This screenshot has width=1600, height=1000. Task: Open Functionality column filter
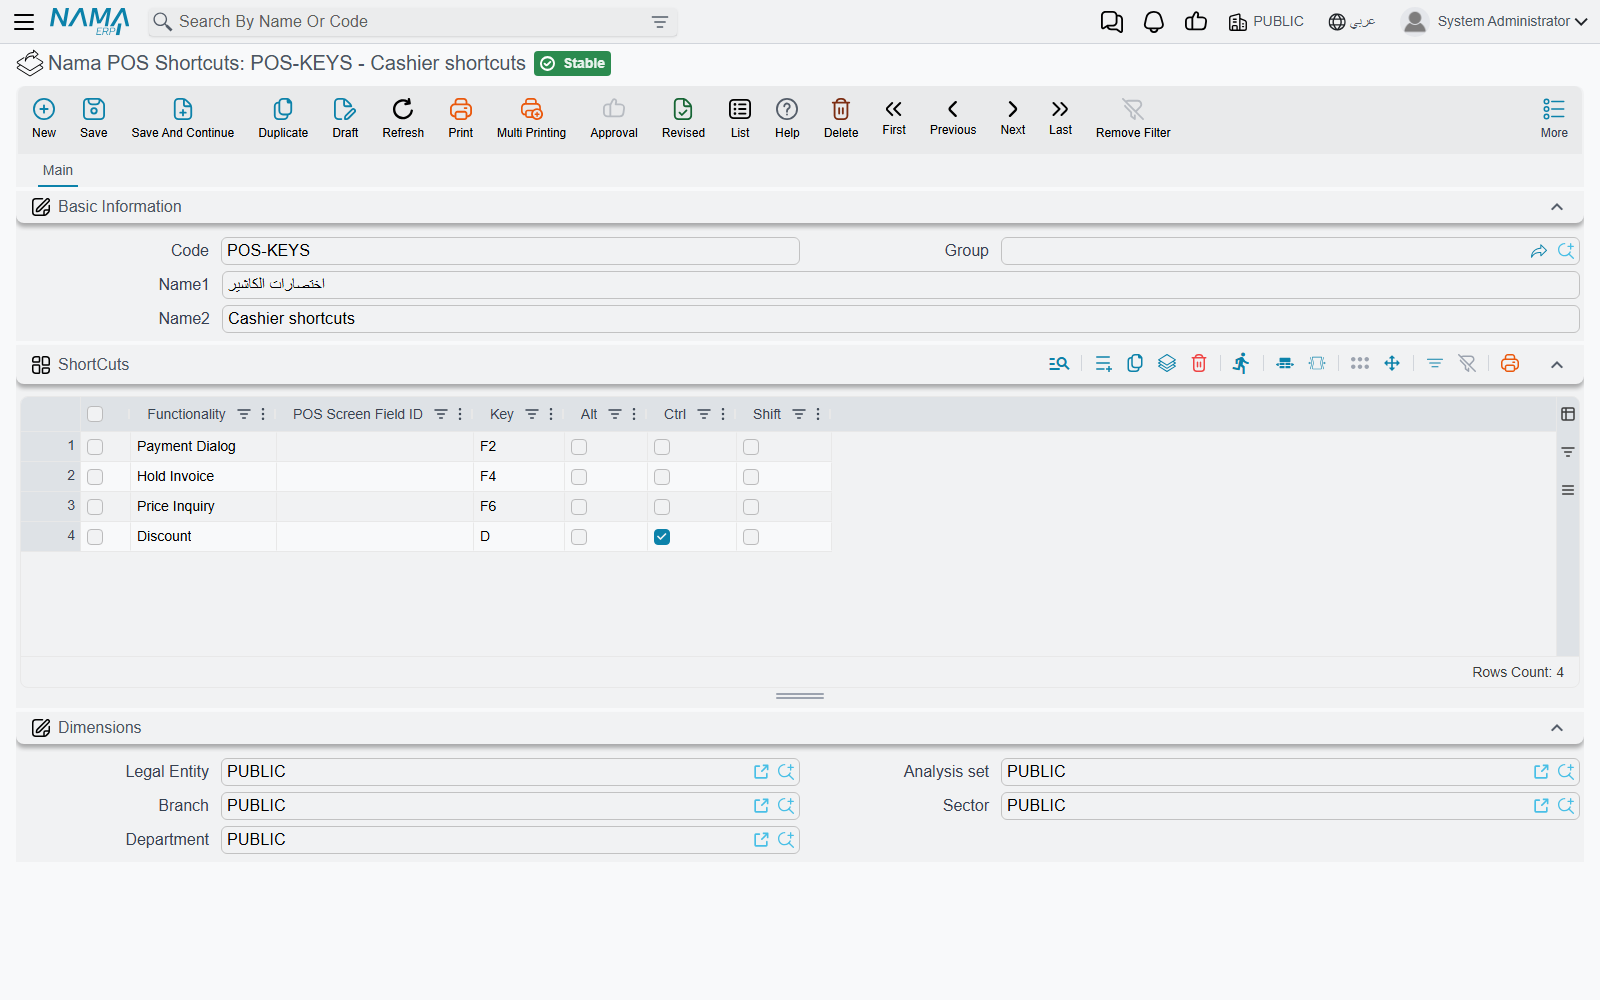pos(244,414)
